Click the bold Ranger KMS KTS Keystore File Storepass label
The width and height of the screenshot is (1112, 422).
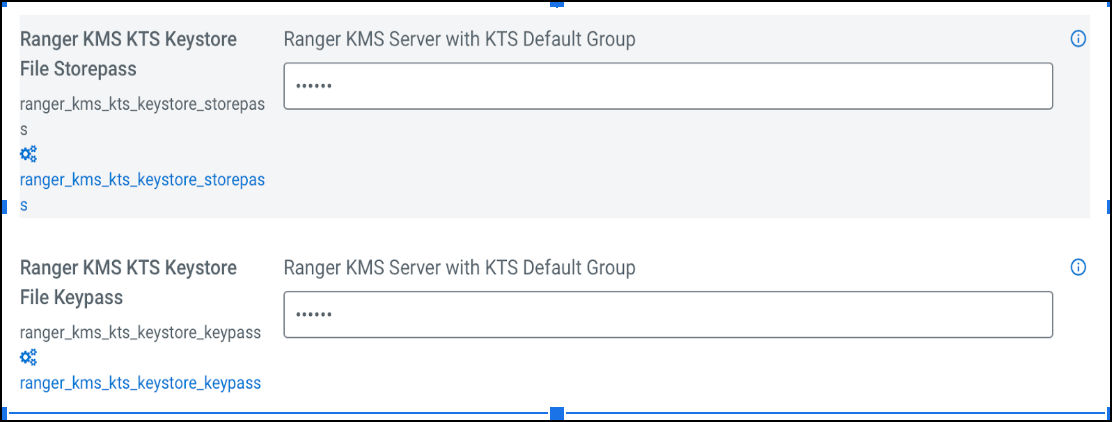[128, 54]
